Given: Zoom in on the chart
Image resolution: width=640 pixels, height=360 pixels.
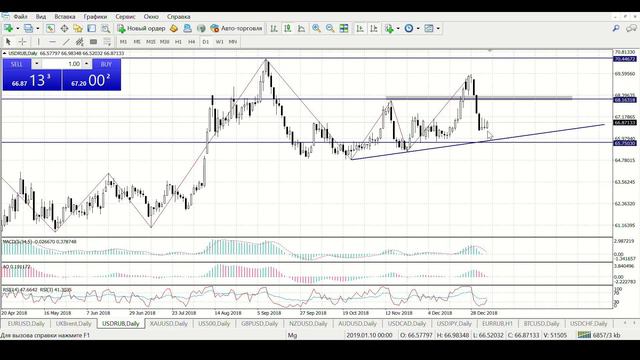Looking at the screenshot, I should (316, 28).
